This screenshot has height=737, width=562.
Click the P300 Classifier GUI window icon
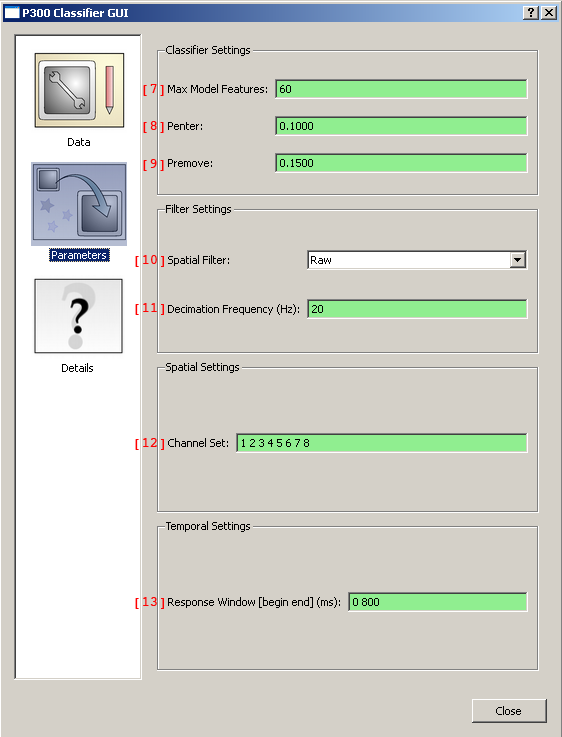pos(11,13)
